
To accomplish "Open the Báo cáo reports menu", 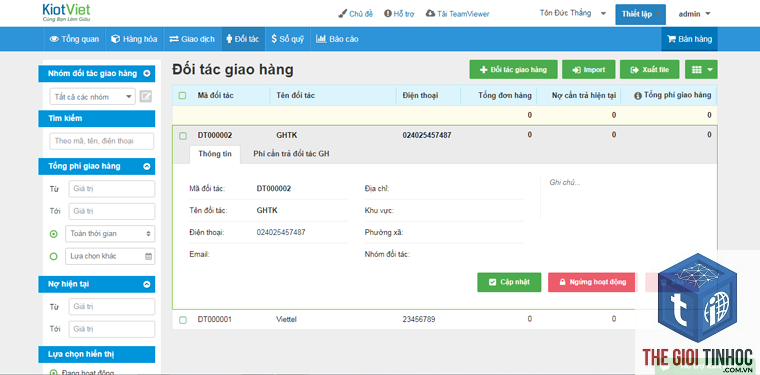I will coord(337,39).
